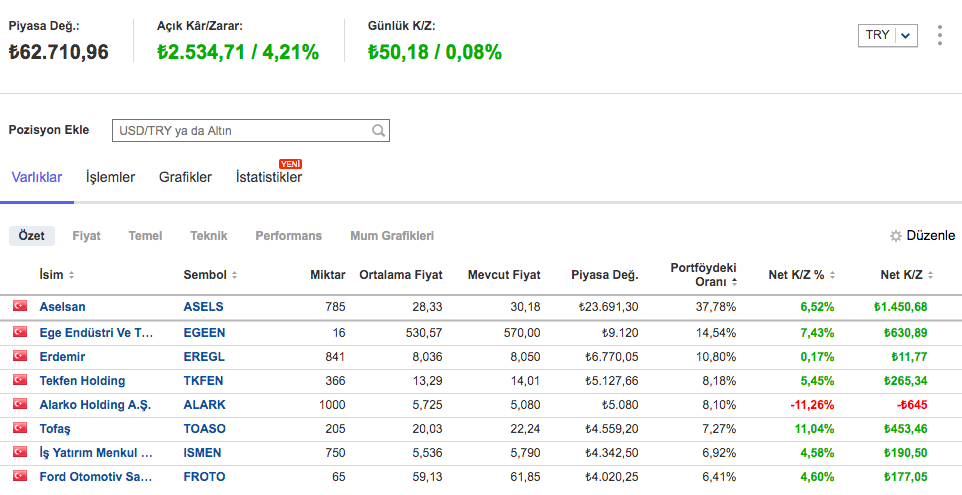The width and height of the screenshot is (962, 495).
Task: Sort by Sembol column arrows
Action: click(x=234, y=275)
